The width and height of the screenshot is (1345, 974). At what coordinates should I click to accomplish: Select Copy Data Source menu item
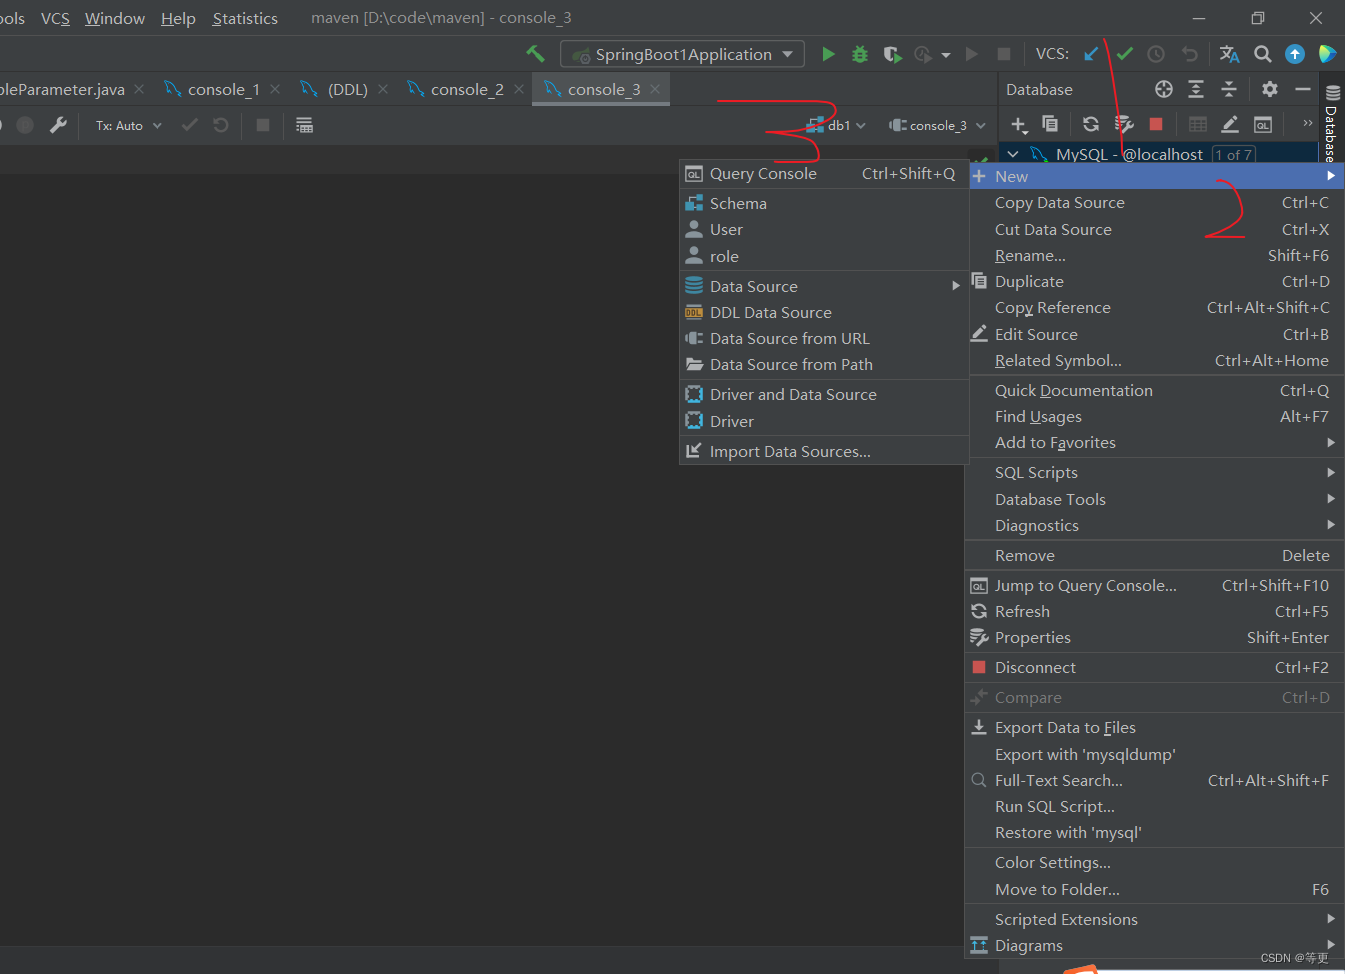click(1154, 202)
